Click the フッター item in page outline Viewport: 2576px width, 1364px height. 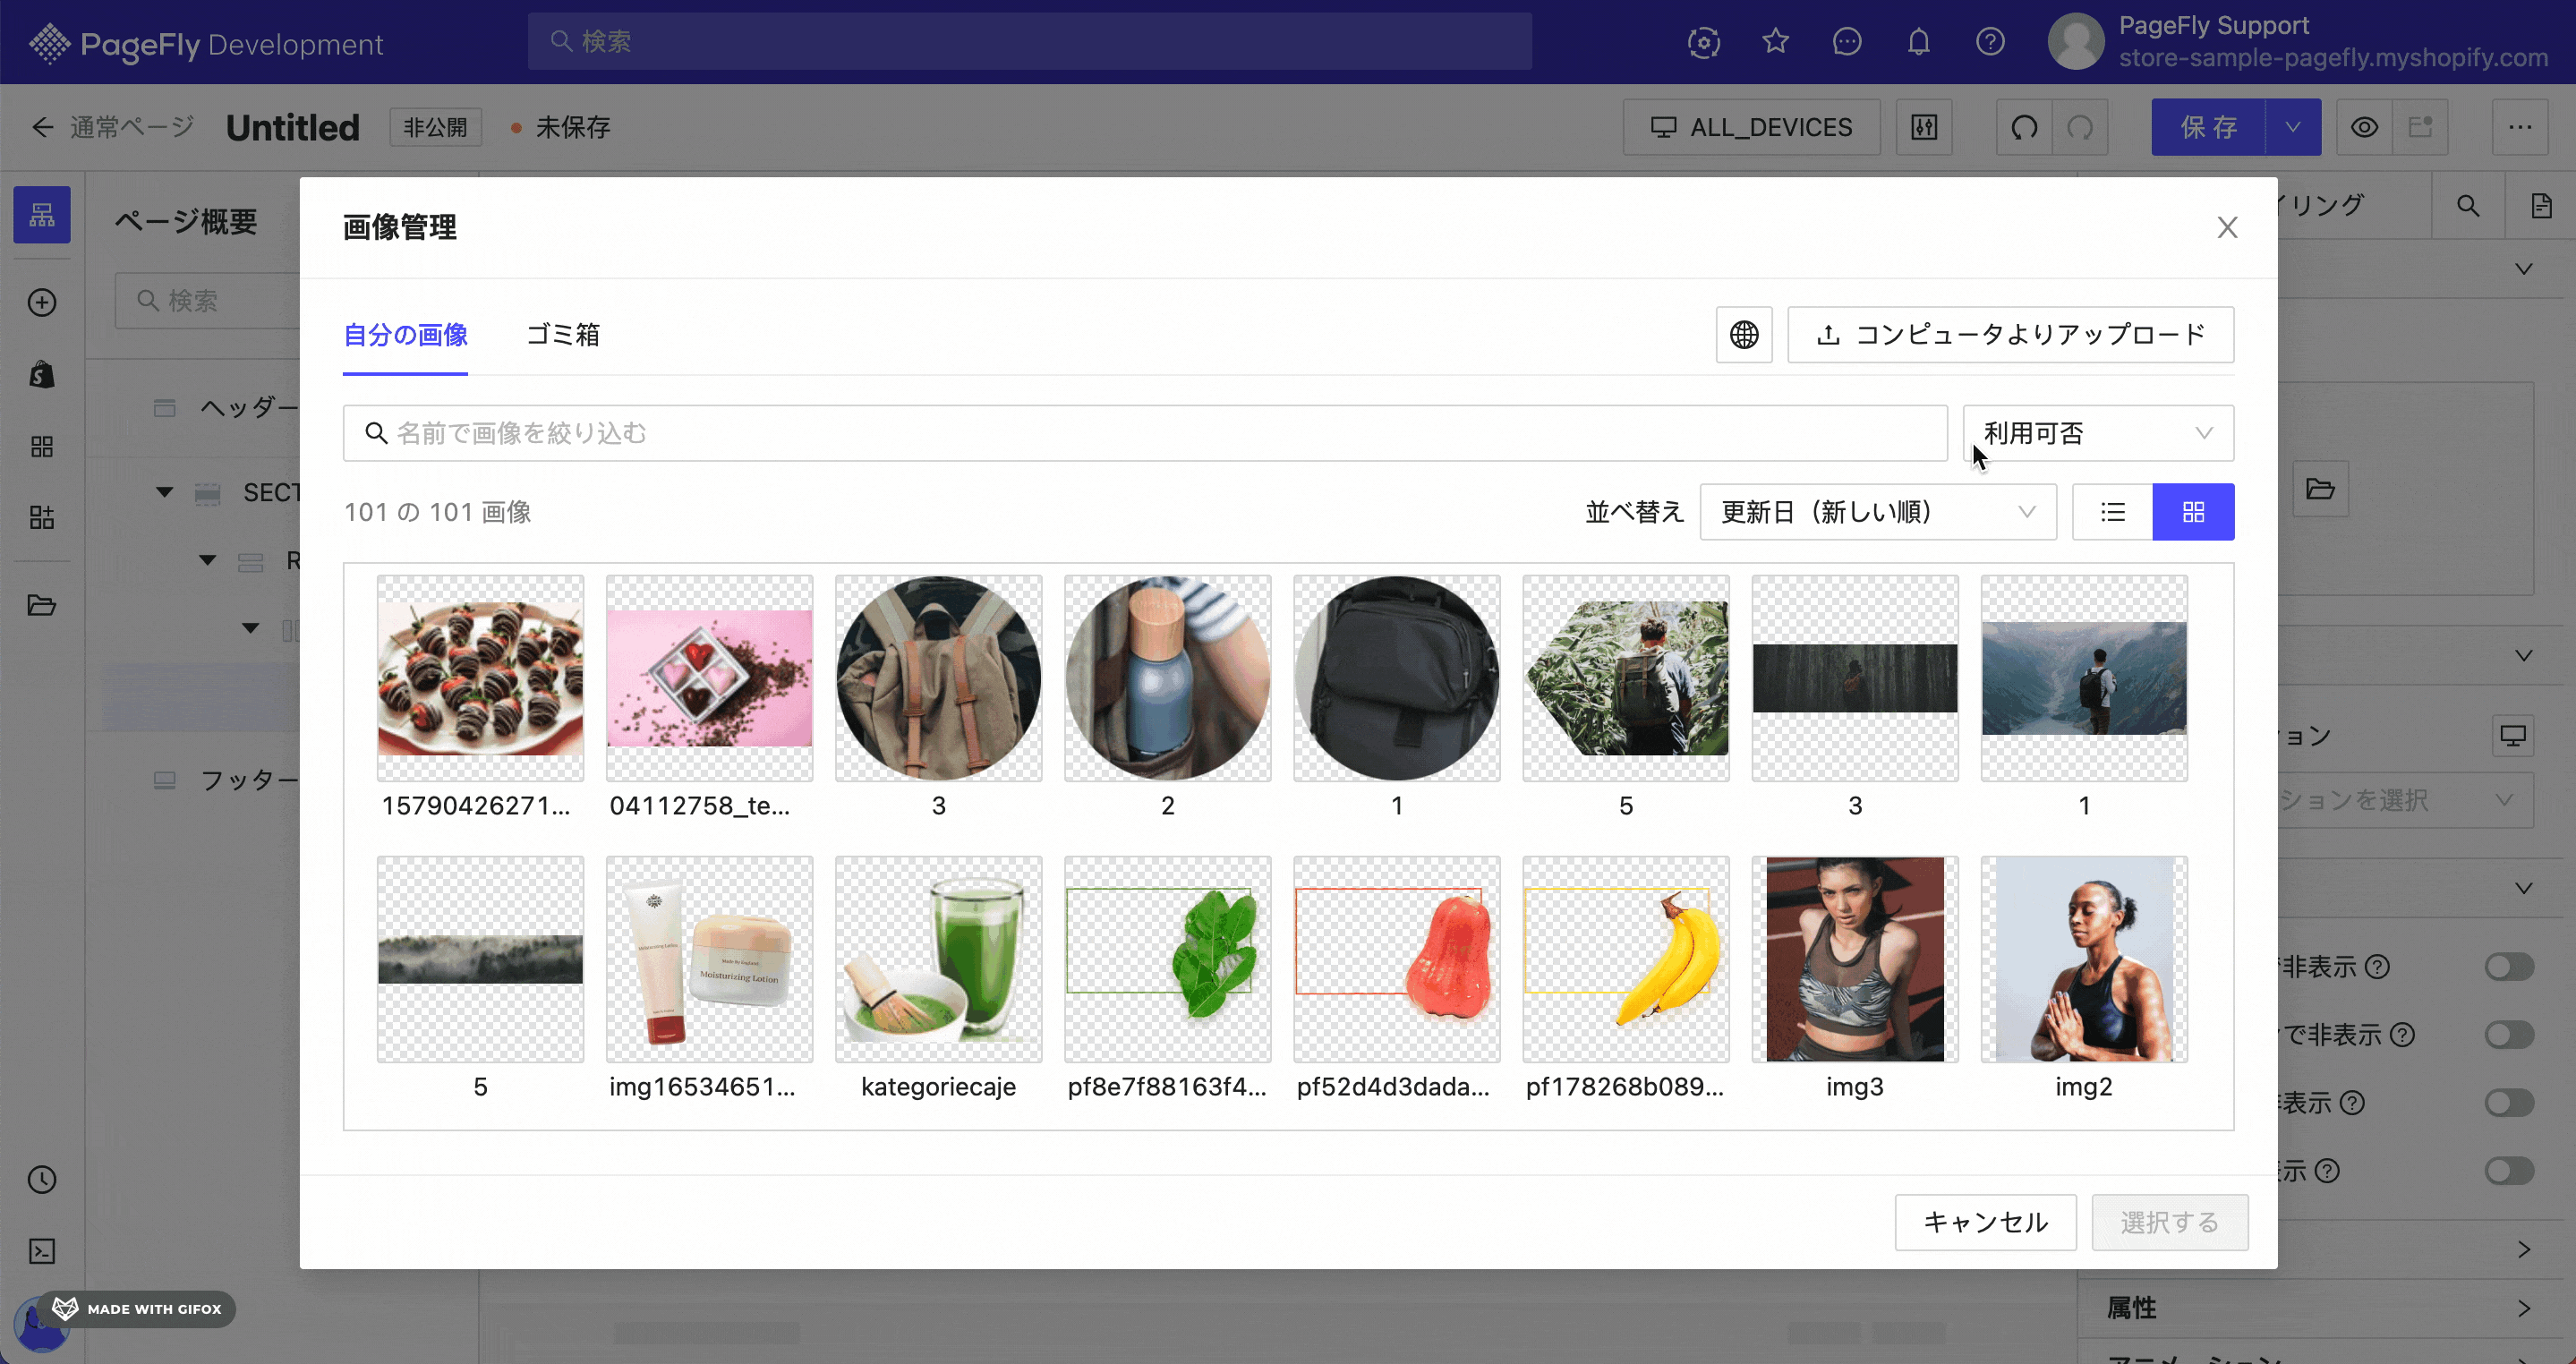click(249, 780)
